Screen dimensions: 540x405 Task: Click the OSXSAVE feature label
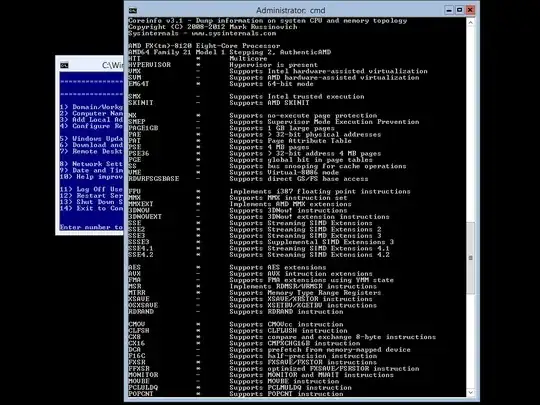(x=143, y=305)
